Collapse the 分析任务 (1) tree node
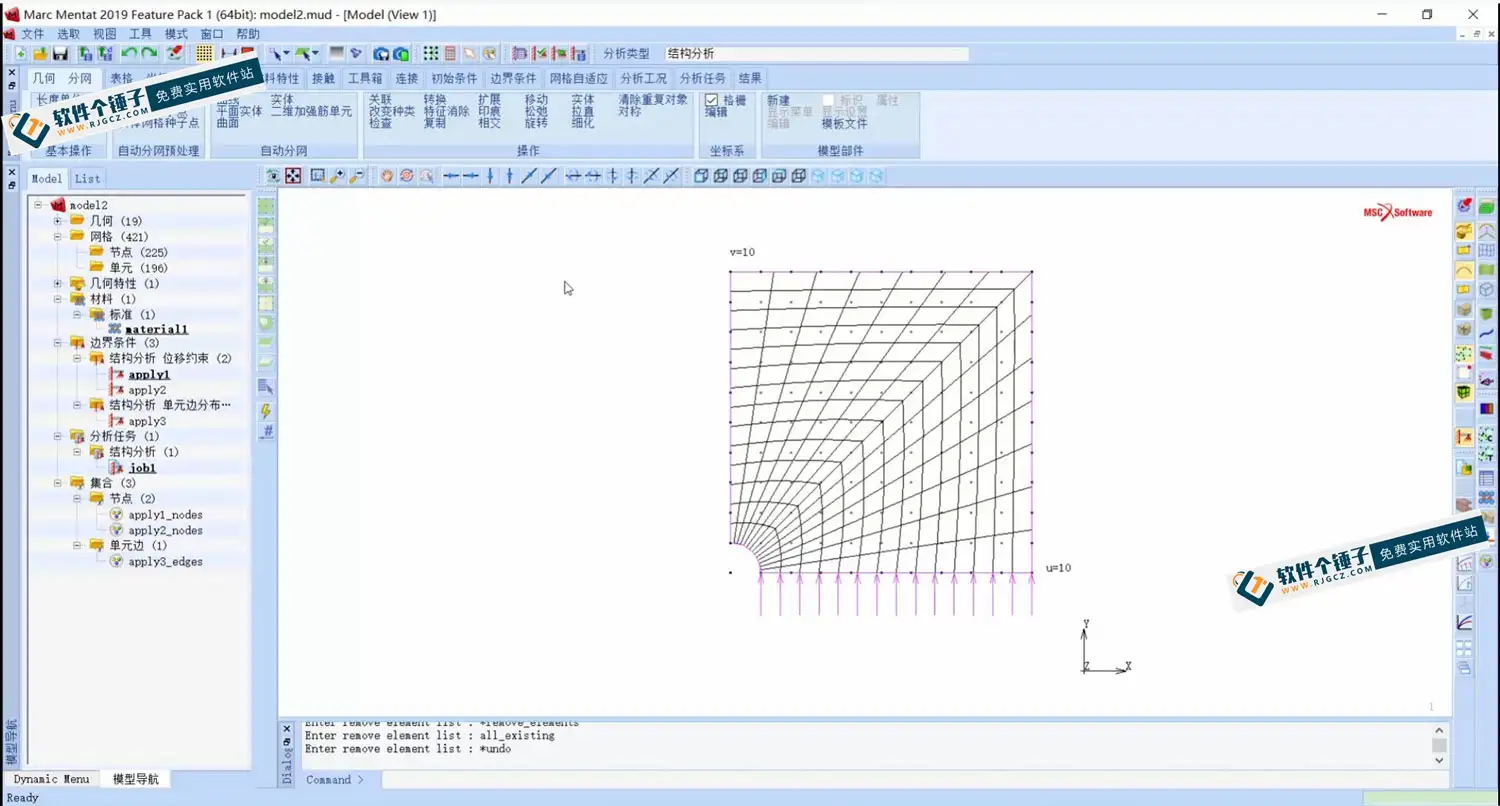Viewport: 1500px width, 806px height. pos(58,437)
